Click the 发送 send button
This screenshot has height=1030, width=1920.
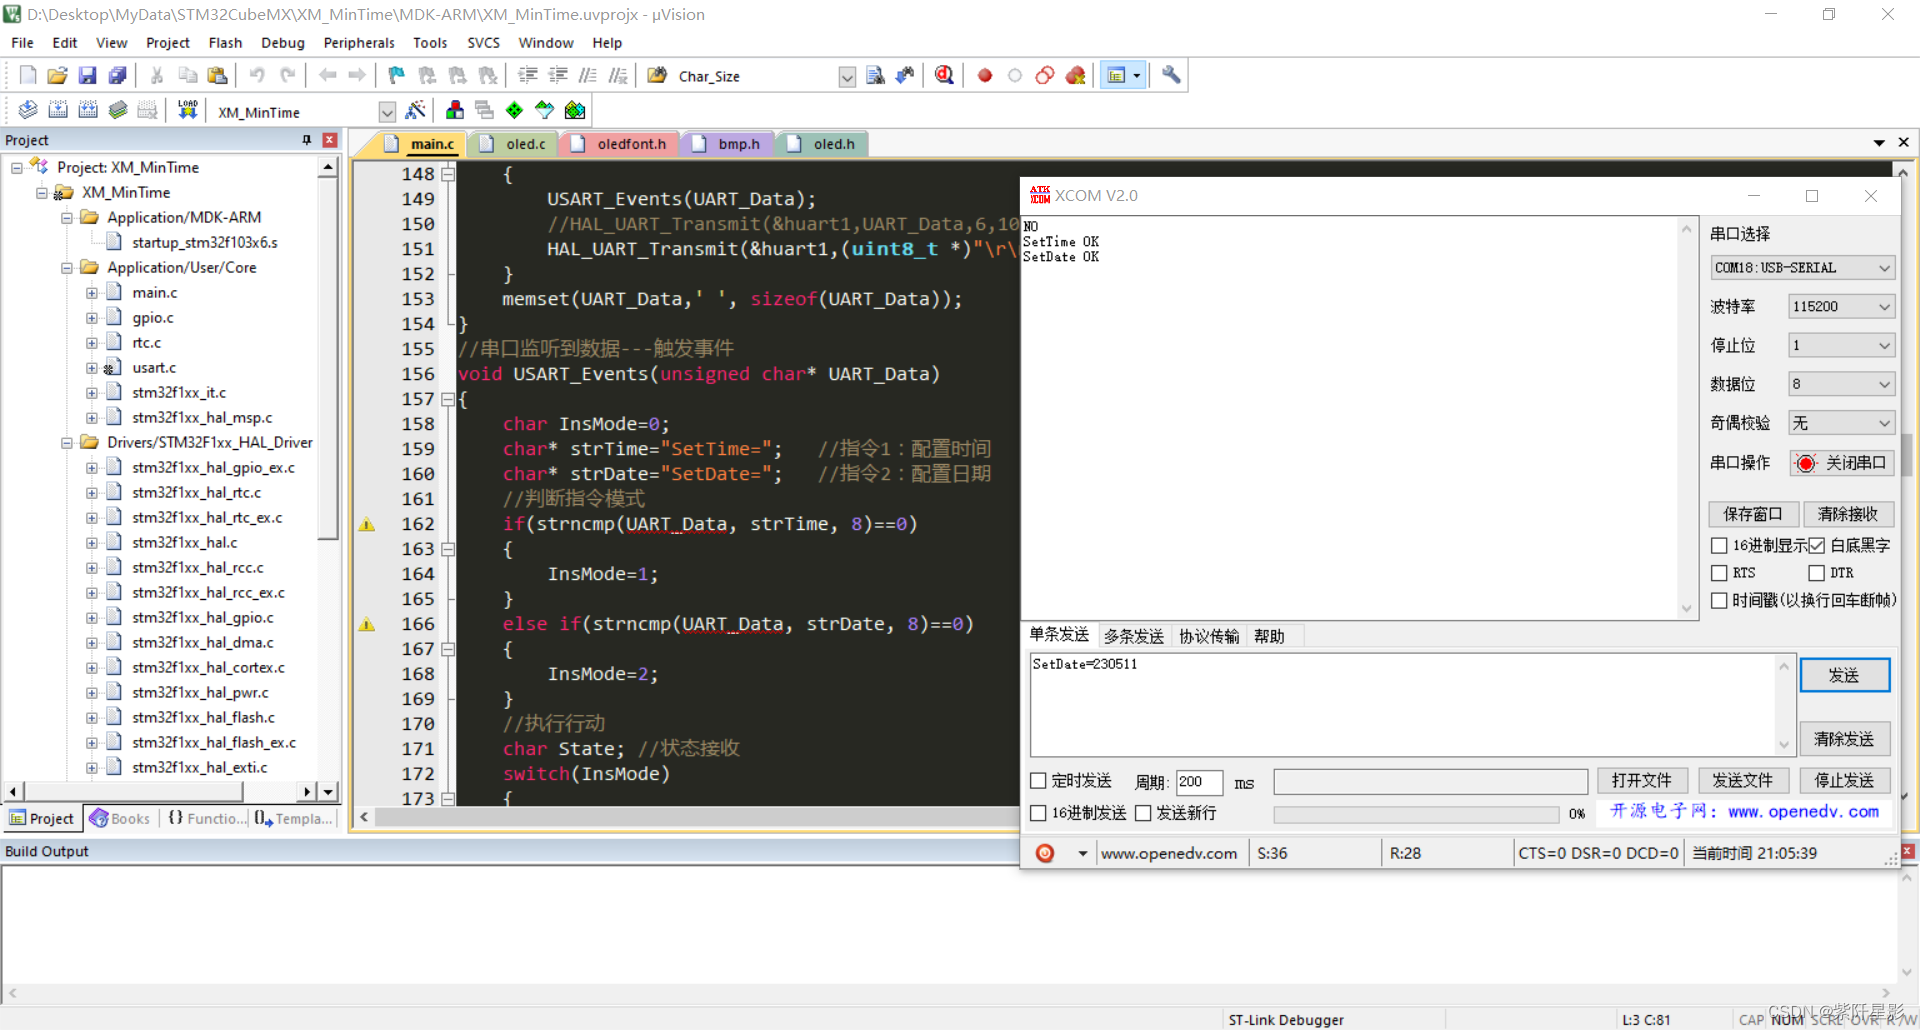point(1844,675)
